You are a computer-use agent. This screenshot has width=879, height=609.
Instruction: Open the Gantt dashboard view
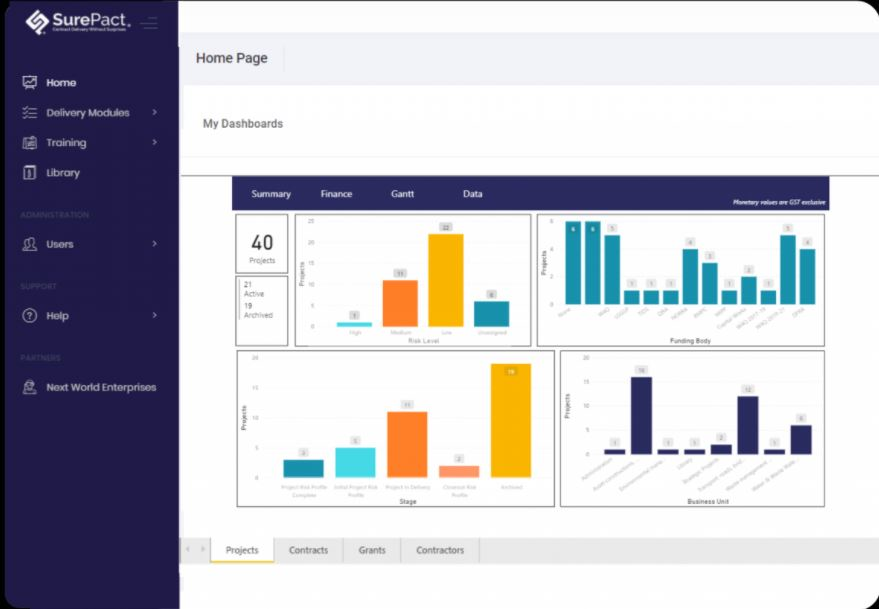(402, 193)
